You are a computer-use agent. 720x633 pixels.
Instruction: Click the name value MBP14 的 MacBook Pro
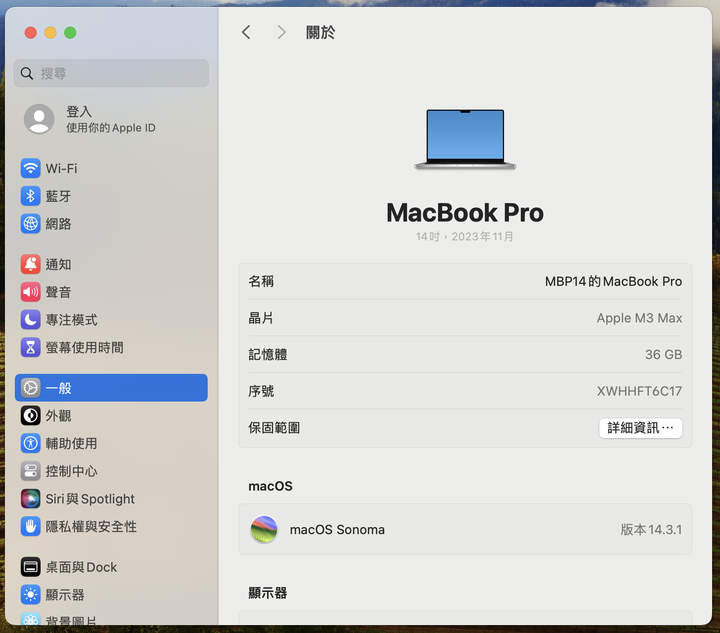click(613, 281)
